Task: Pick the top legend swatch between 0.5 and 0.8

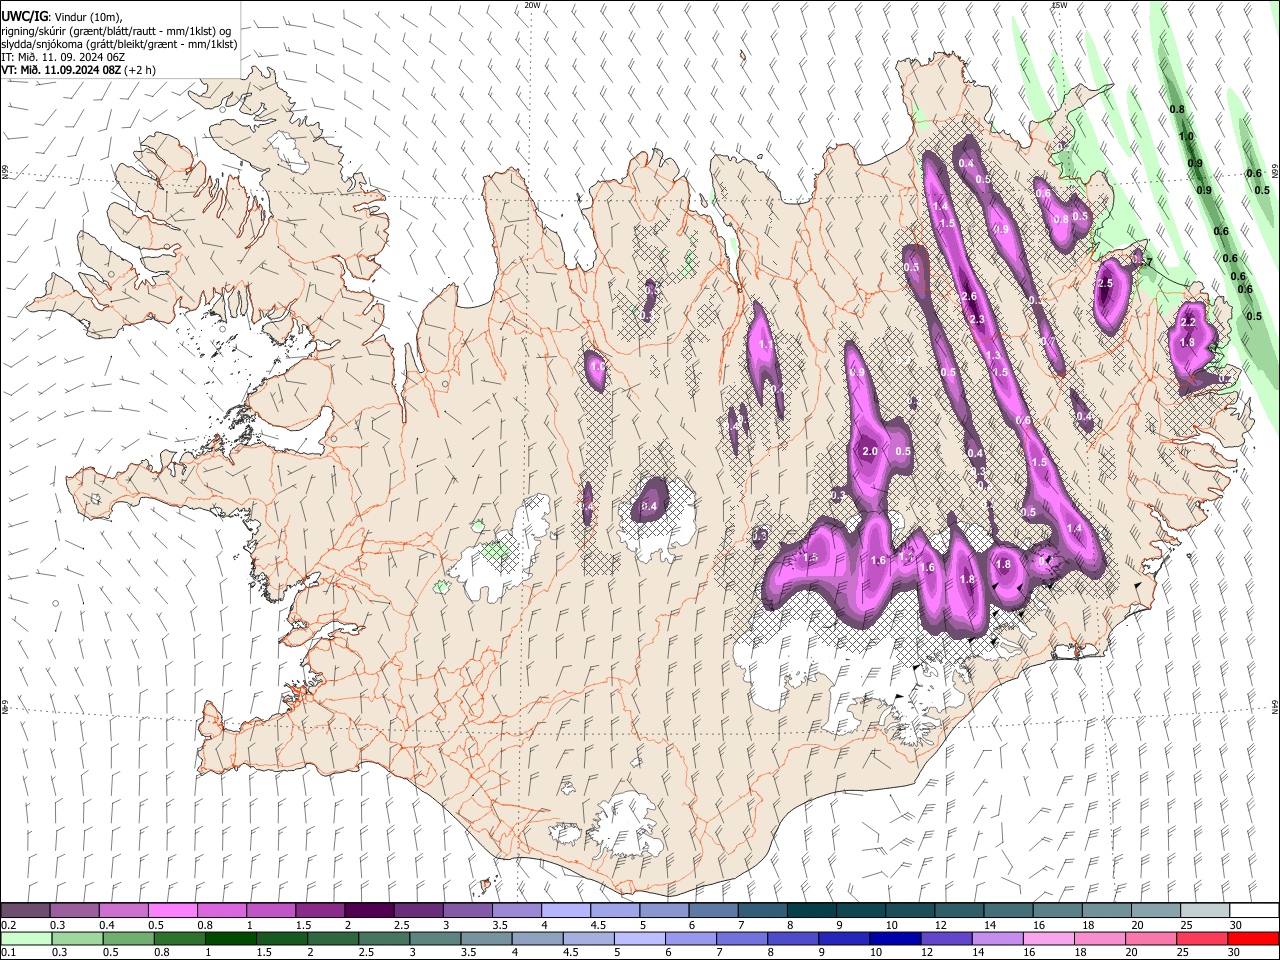Action: pyautogui.click(x=172, y=911)
